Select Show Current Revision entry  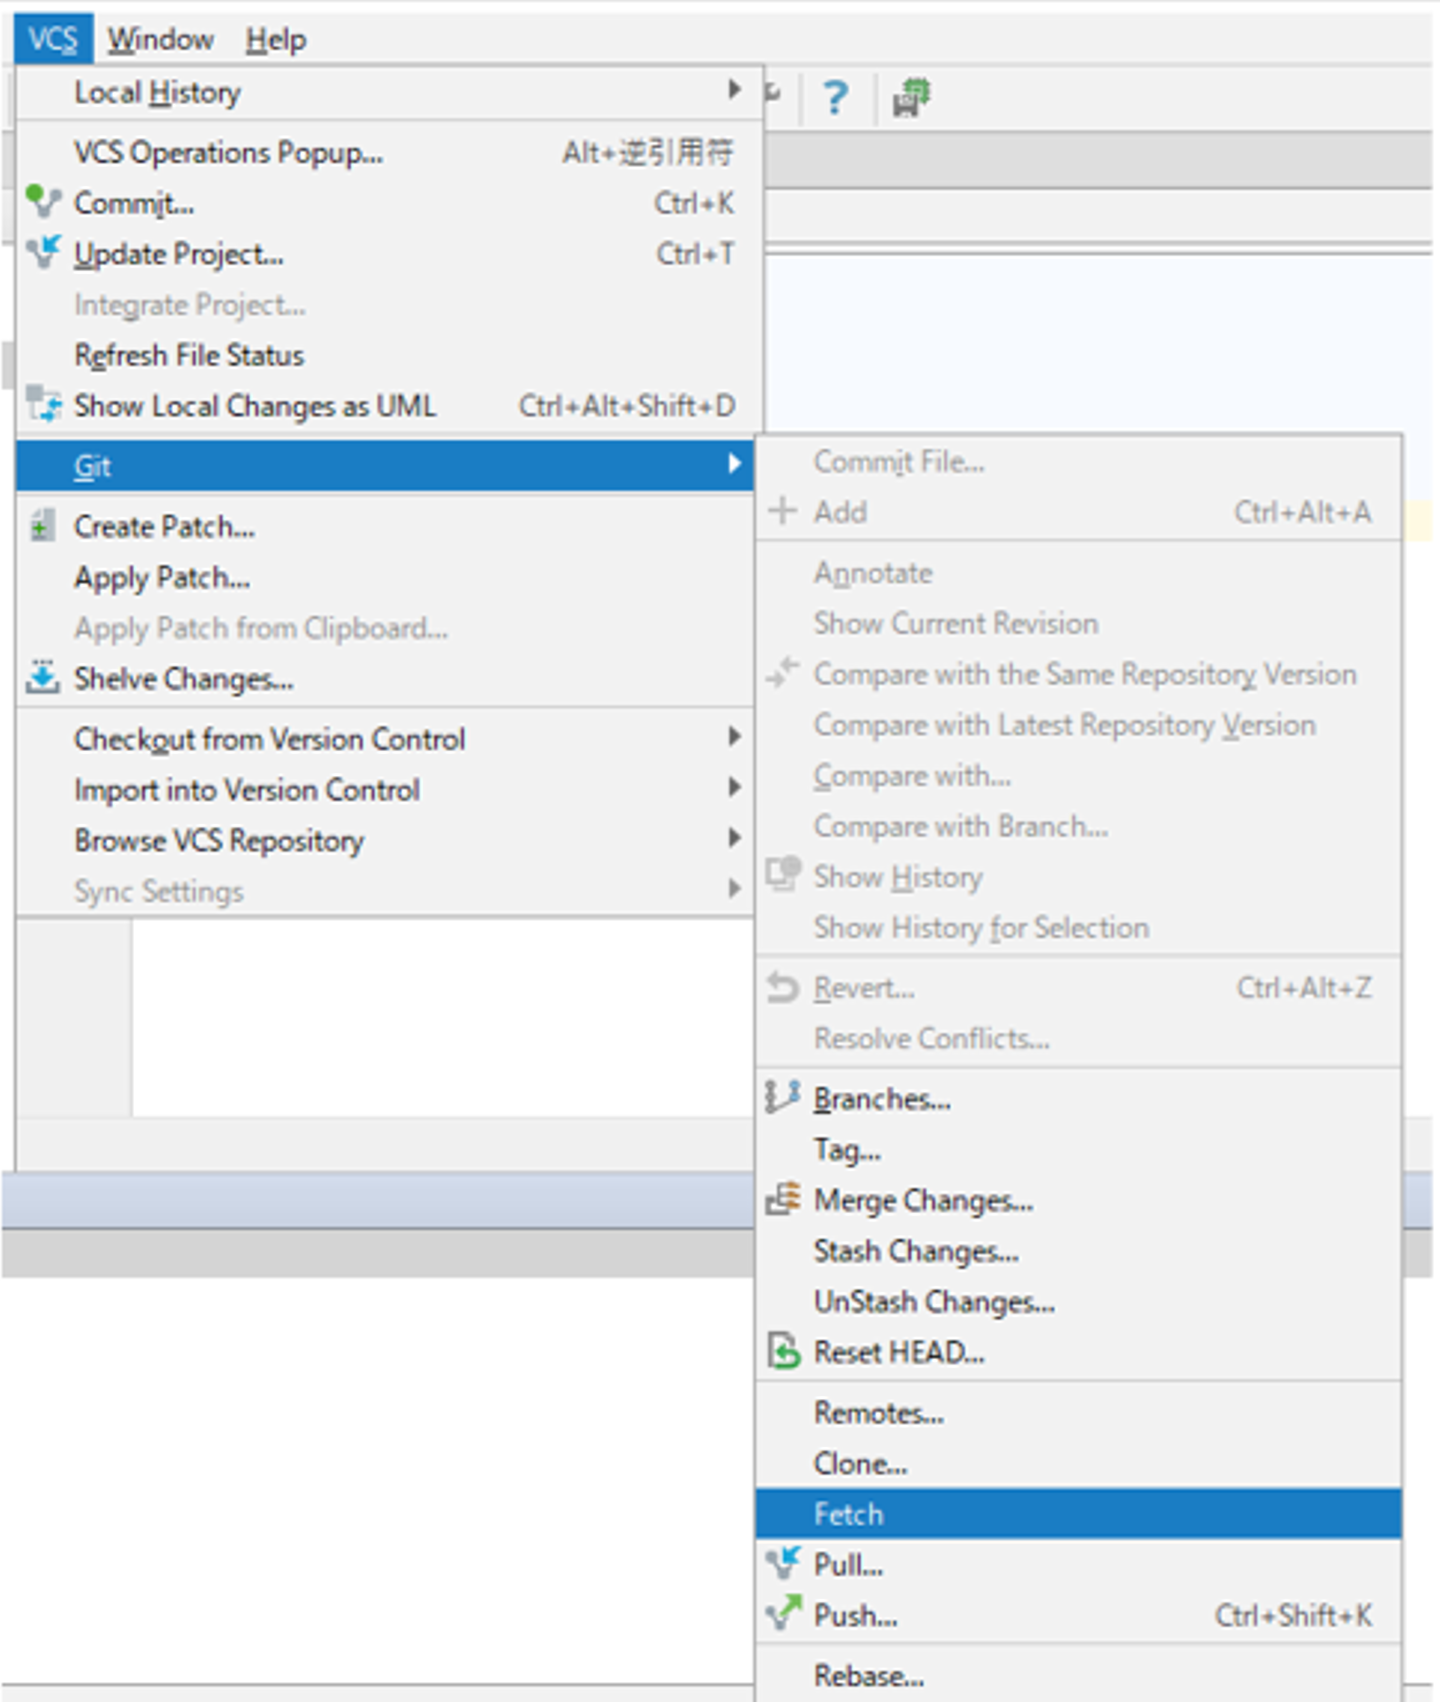pos(1078,623)
